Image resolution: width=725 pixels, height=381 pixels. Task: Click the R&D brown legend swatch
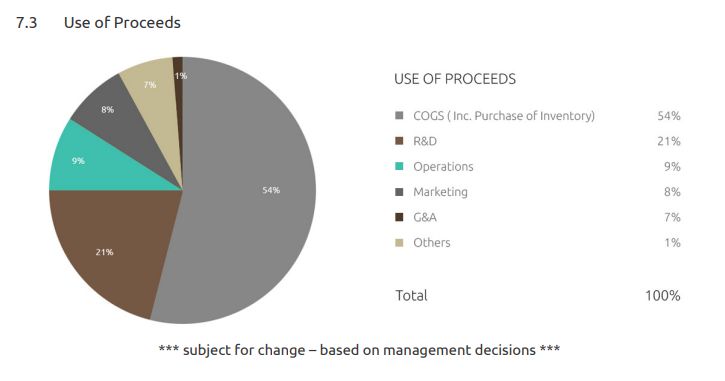[x=399, y=141]
